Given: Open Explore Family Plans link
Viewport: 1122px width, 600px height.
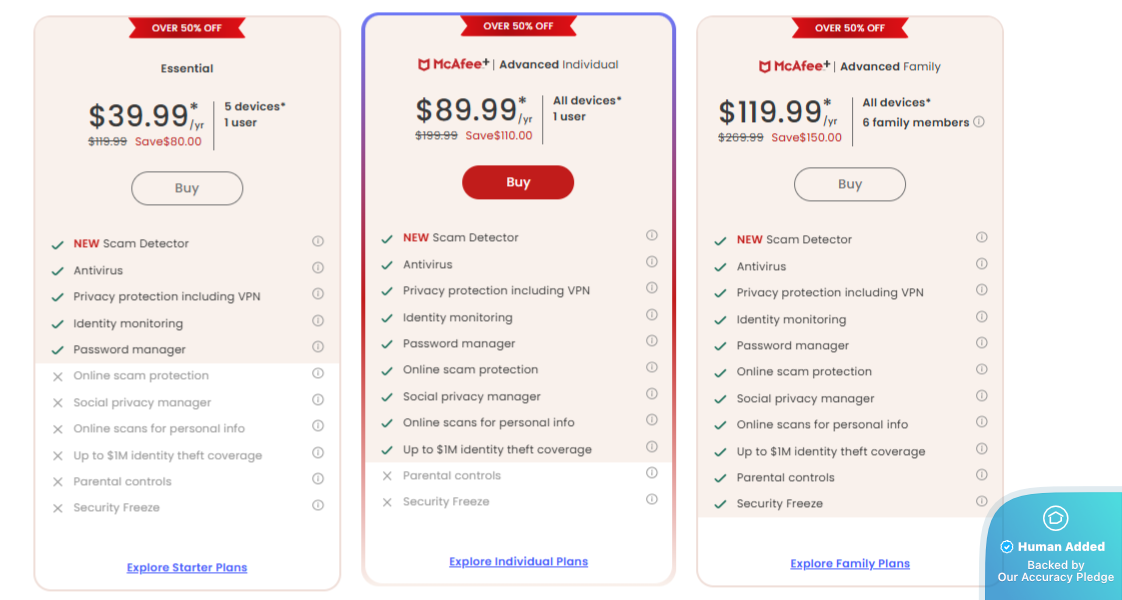Looking at the screenshot, I should (x=850, y=564).
